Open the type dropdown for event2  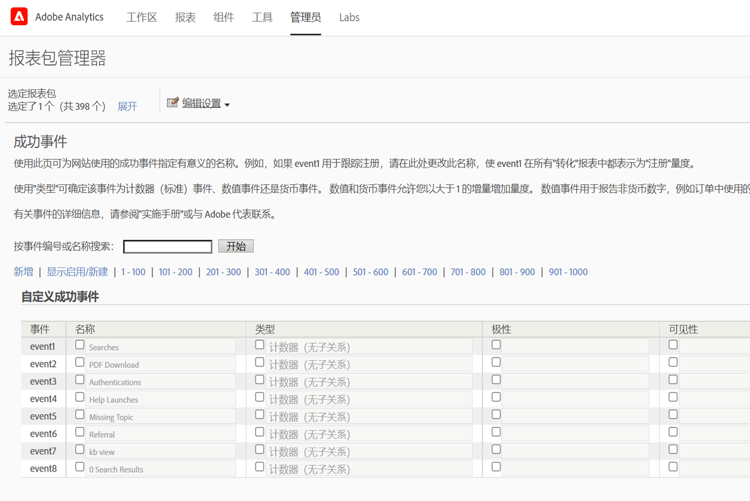[369, 365]
